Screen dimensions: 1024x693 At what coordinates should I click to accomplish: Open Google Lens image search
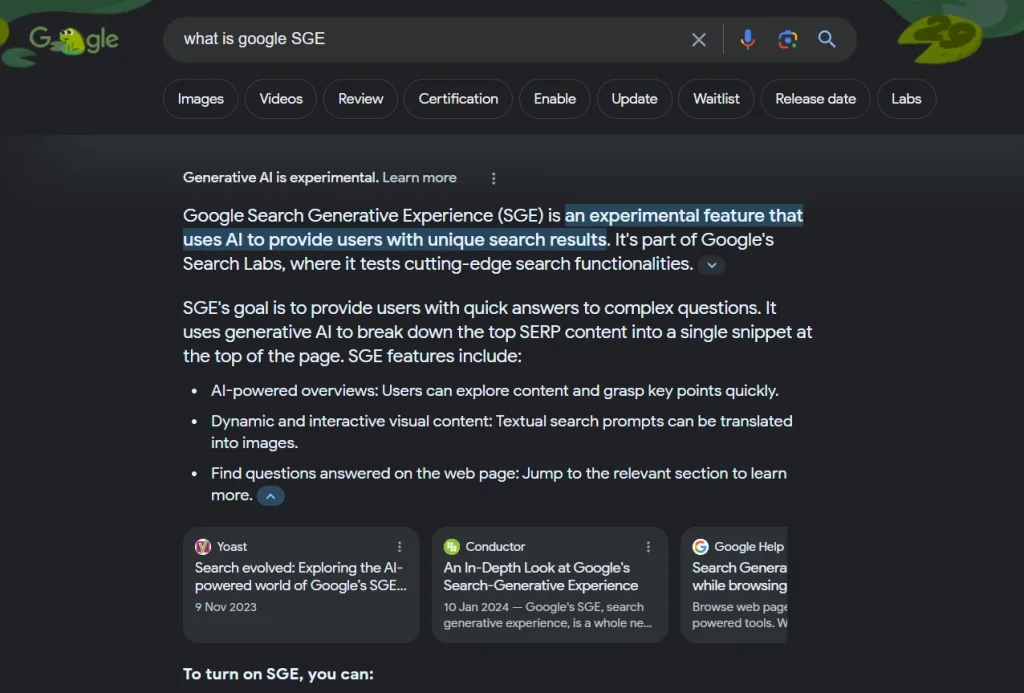pos(787,39)
